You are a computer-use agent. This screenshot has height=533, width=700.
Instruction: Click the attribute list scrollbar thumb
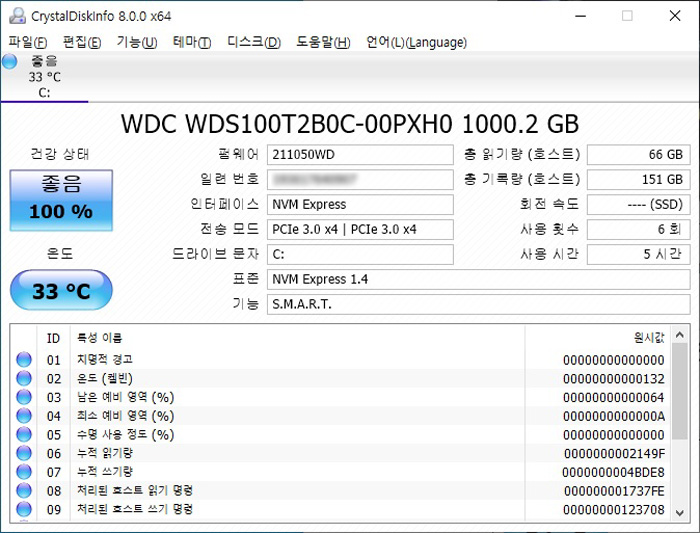(679, 391)
